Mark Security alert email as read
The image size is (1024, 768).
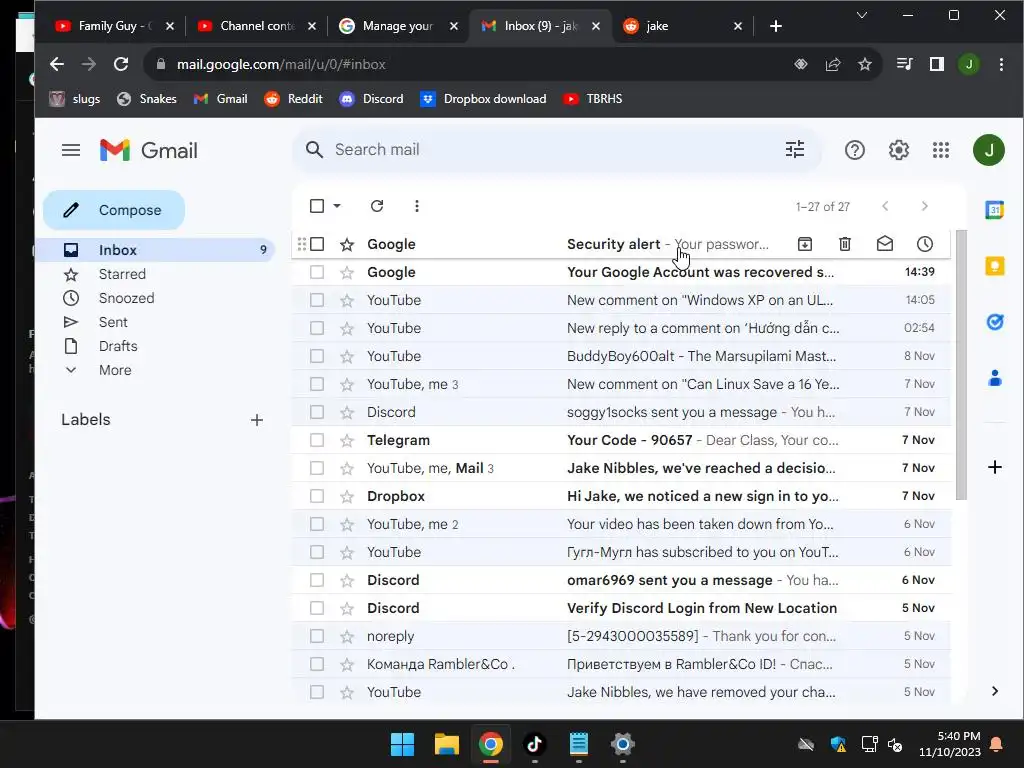click(884, 244)
